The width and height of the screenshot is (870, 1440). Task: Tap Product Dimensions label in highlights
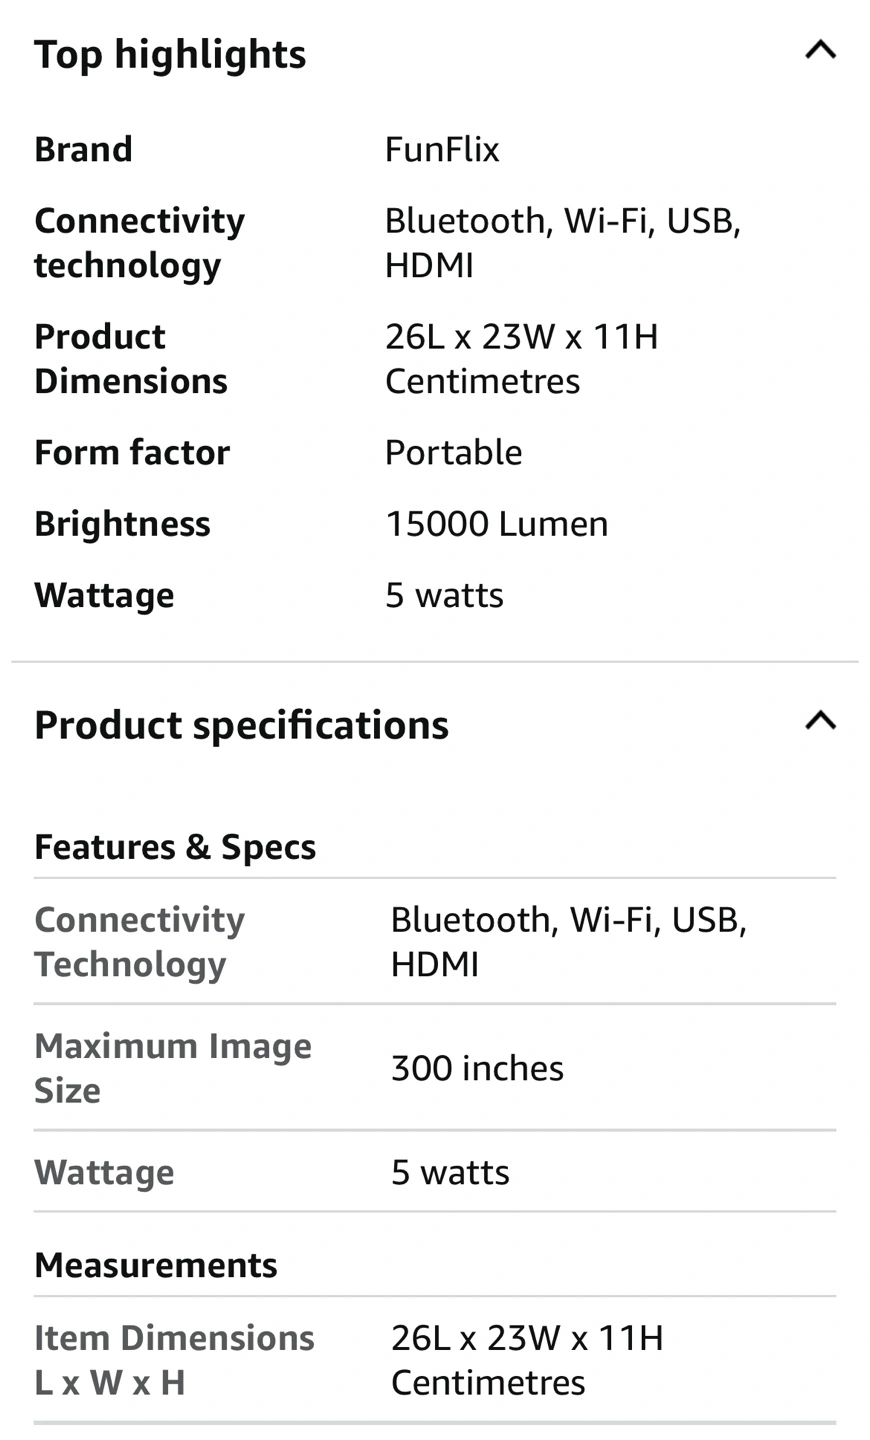click(131, 359)
